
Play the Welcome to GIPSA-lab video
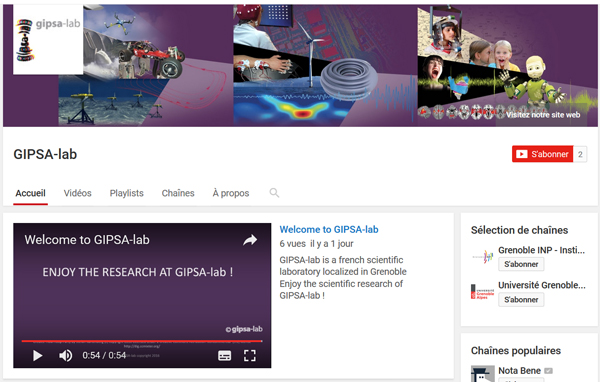(37, 356)
